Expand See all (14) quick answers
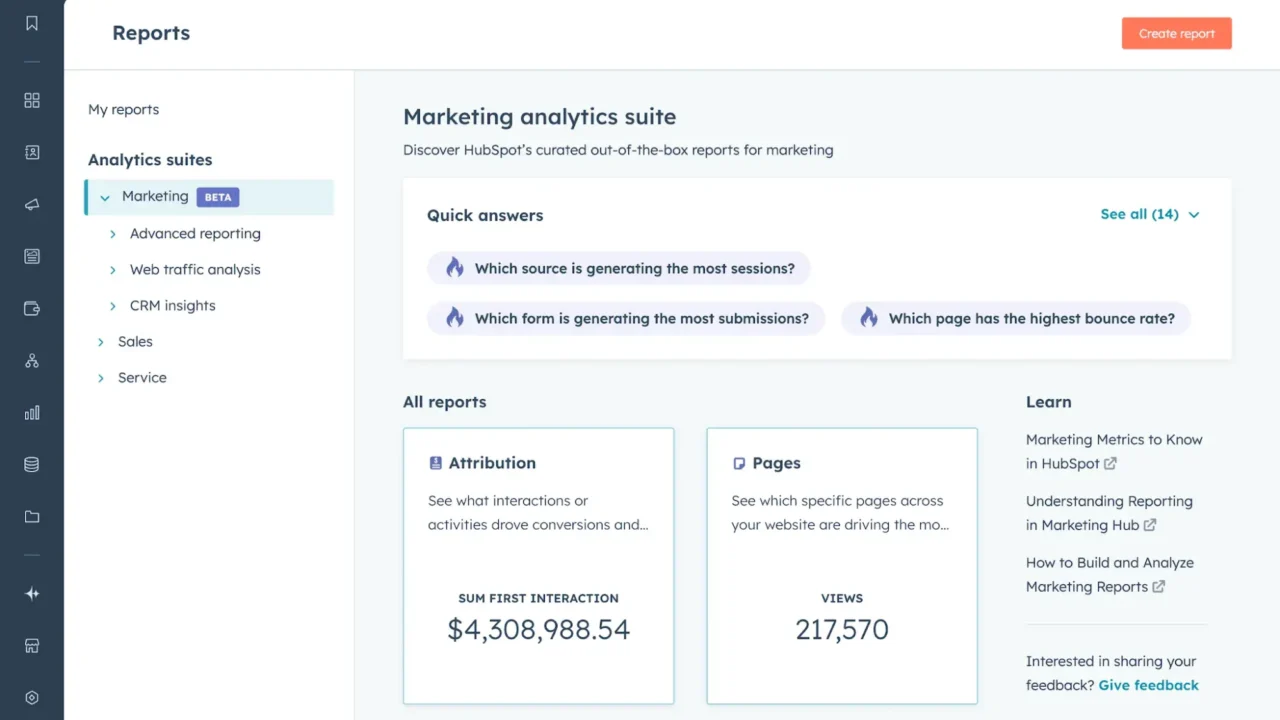This screenshot has width=1280, height=720. 1150,214
